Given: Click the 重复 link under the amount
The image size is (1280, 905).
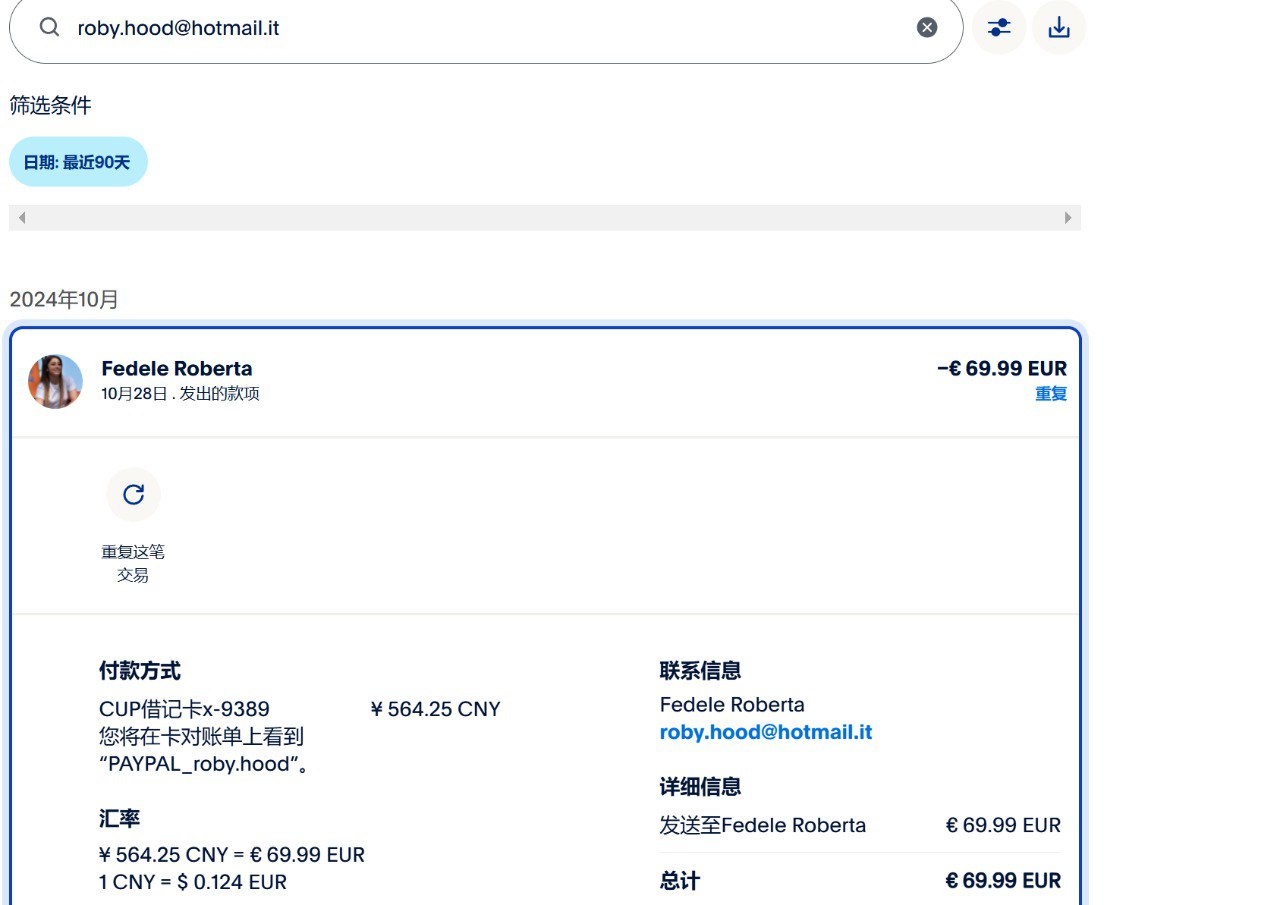Looking at the screenshot, I should tap(1050, 394).
